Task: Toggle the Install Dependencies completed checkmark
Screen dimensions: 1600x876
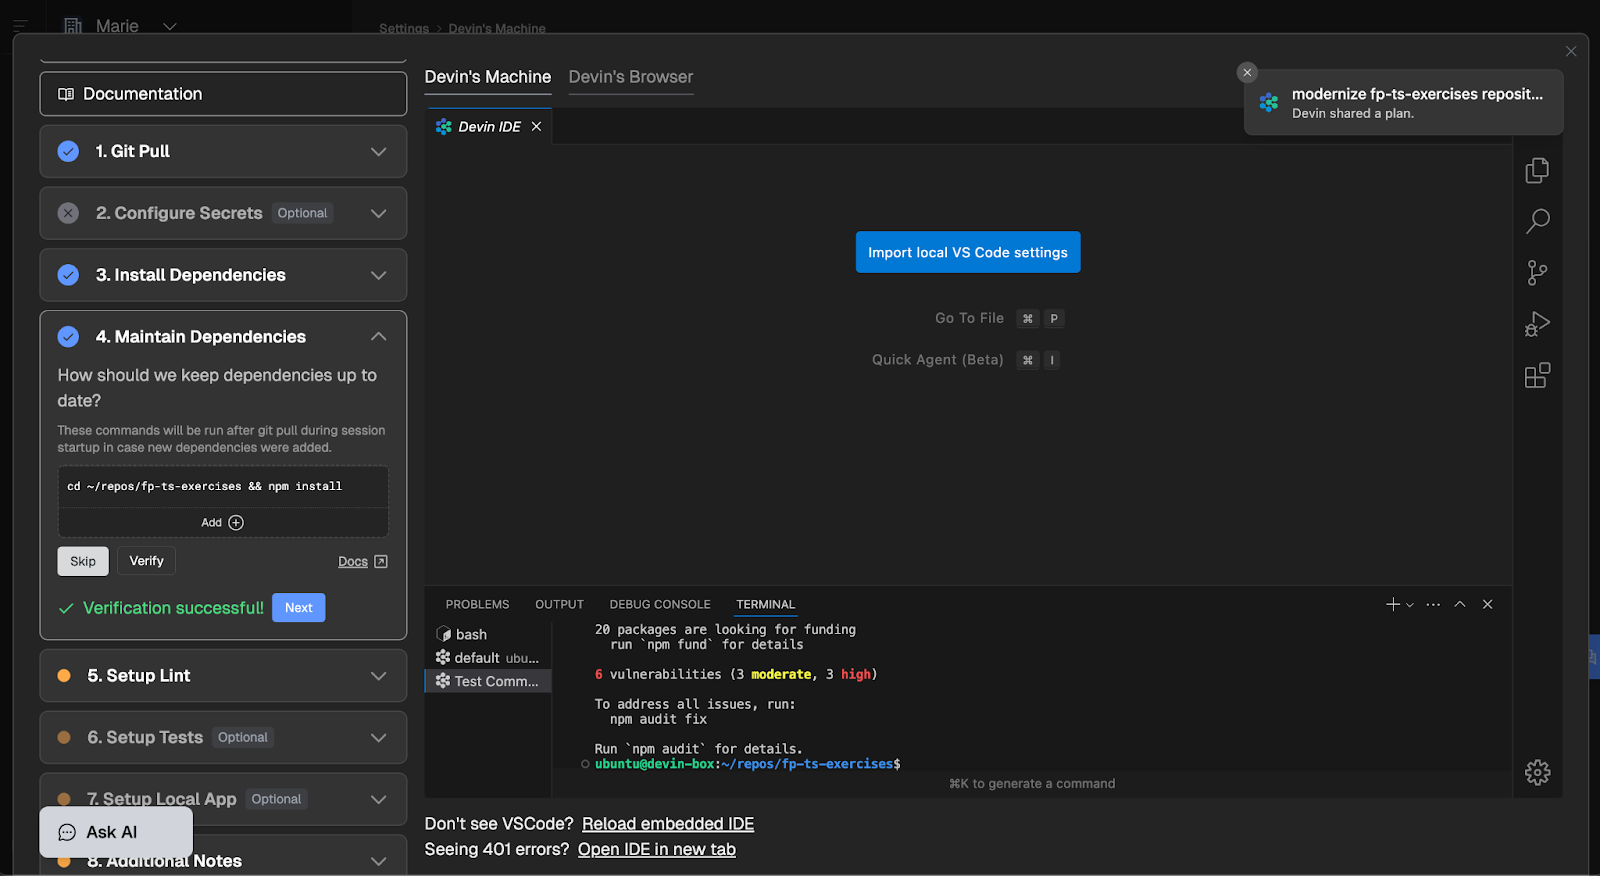Action: point(68,275)
